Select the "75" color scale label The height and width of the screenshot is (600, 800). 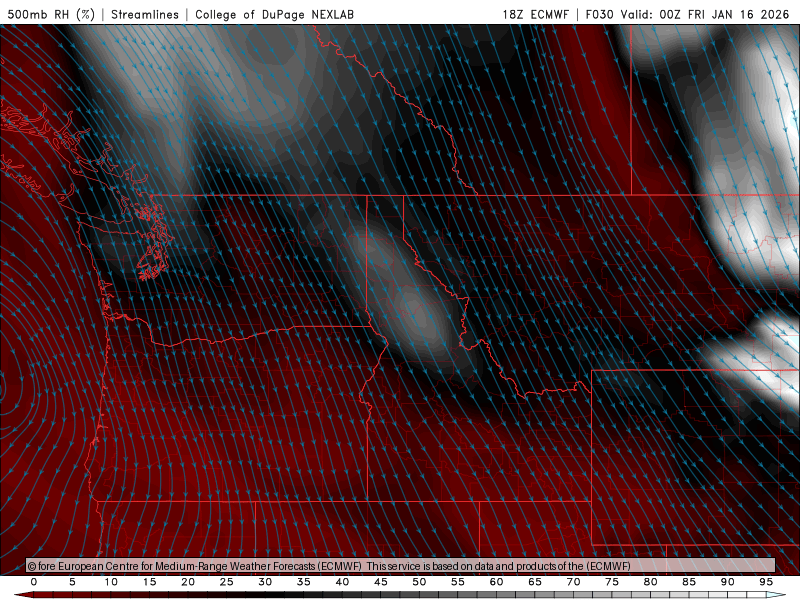[612, 582]
